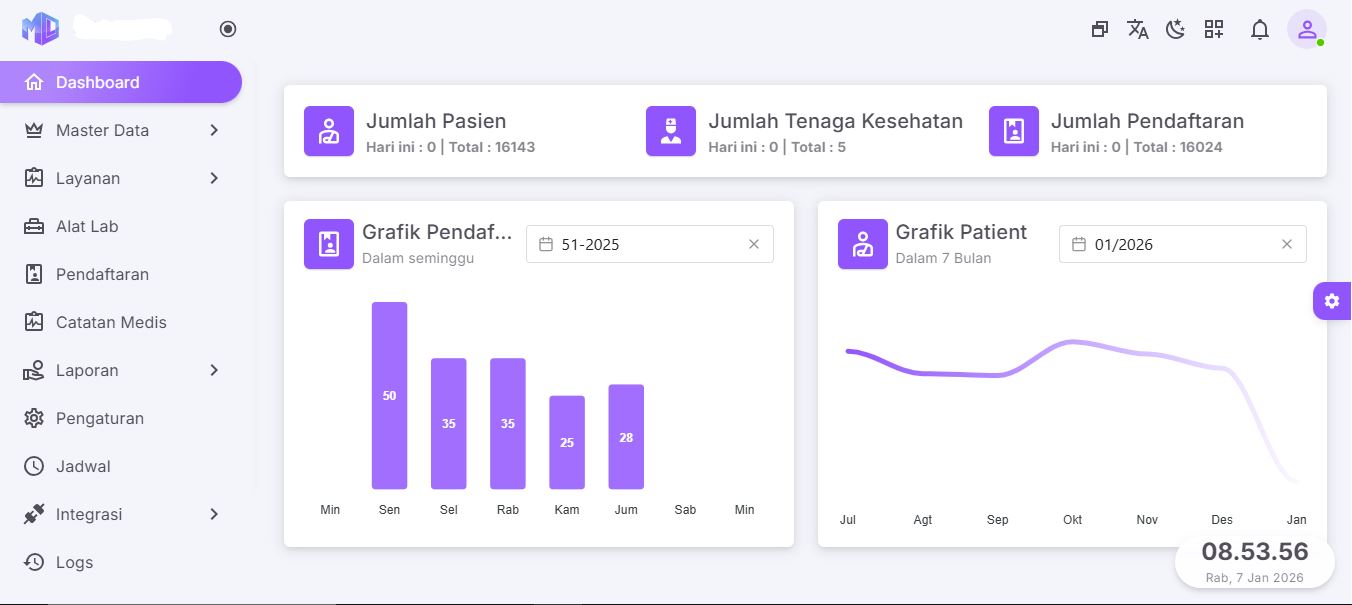Open the Alat Lab page

click(87, 226)
